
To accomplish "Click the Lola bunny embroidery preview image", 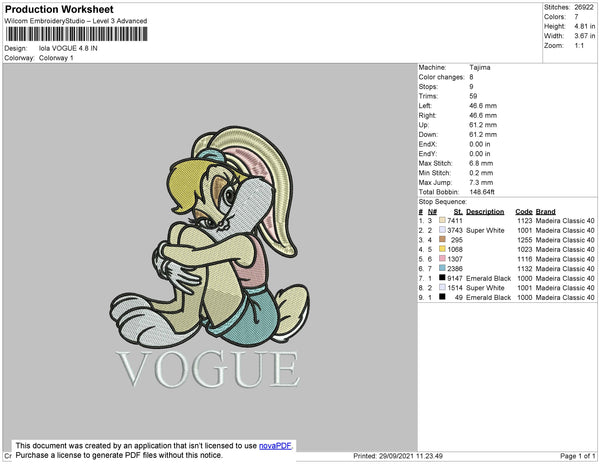I will coord(210,236).
